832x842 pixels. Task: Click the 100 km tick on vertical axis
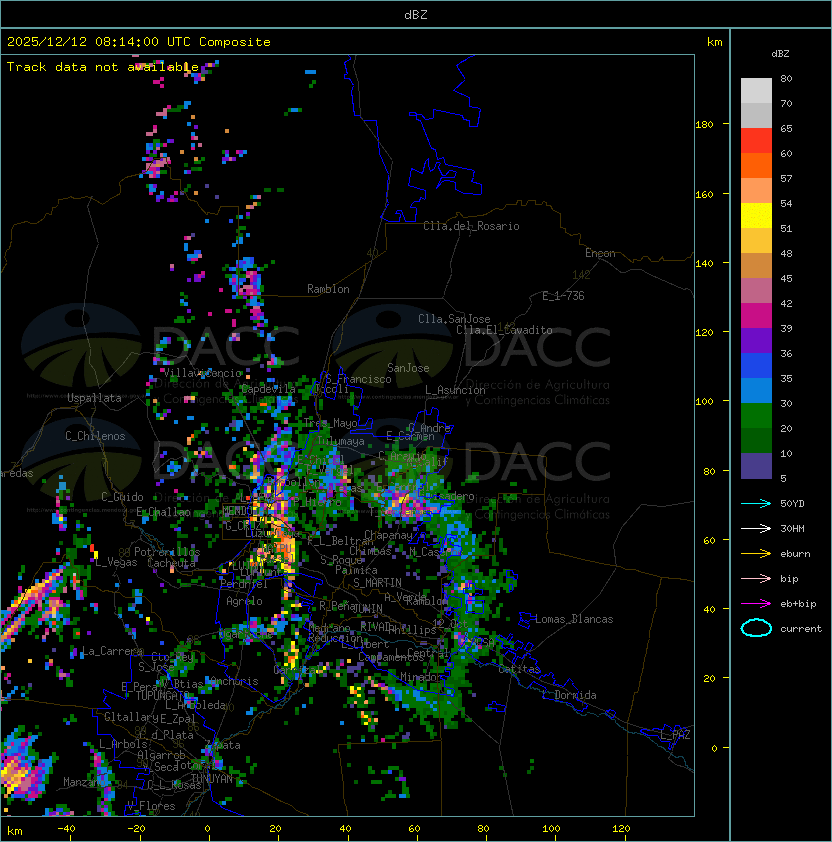click(704, 402)
